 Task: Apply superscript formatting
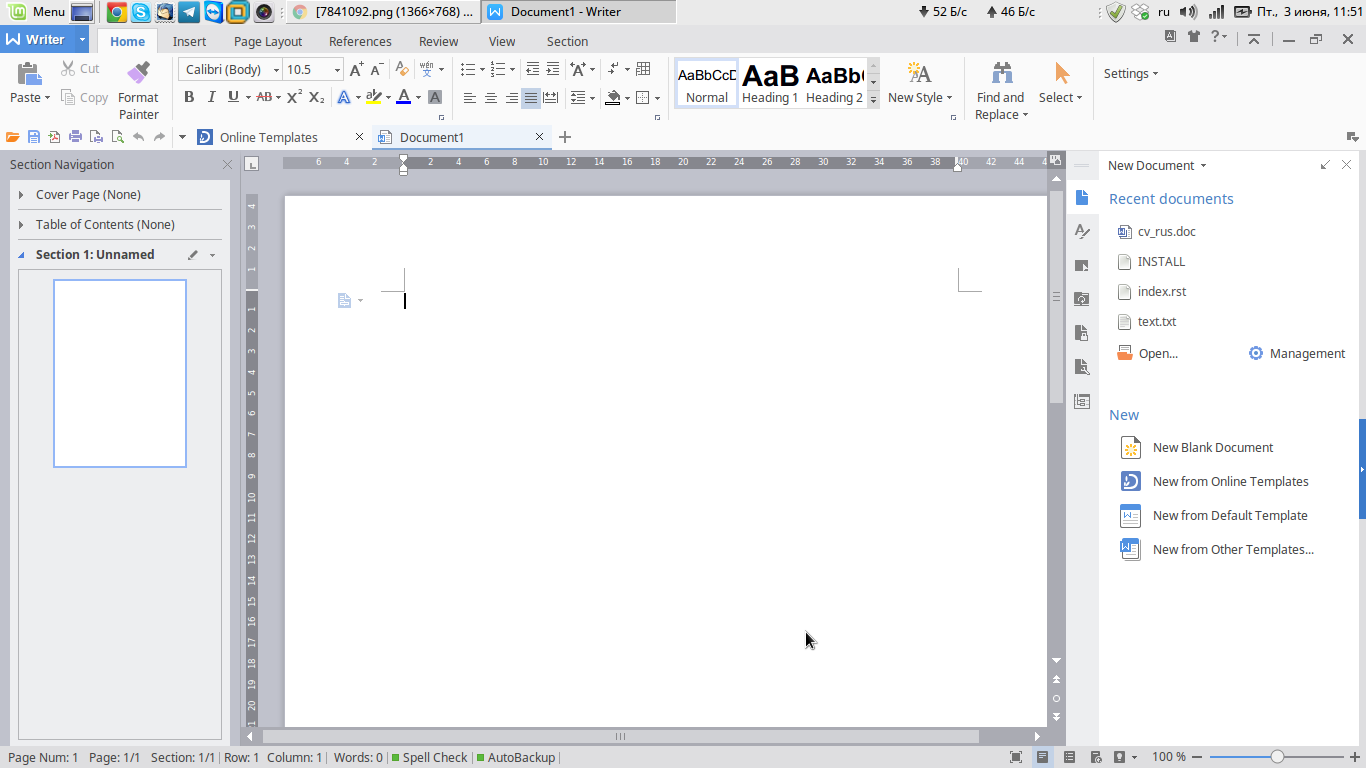[x=294, y=97]
